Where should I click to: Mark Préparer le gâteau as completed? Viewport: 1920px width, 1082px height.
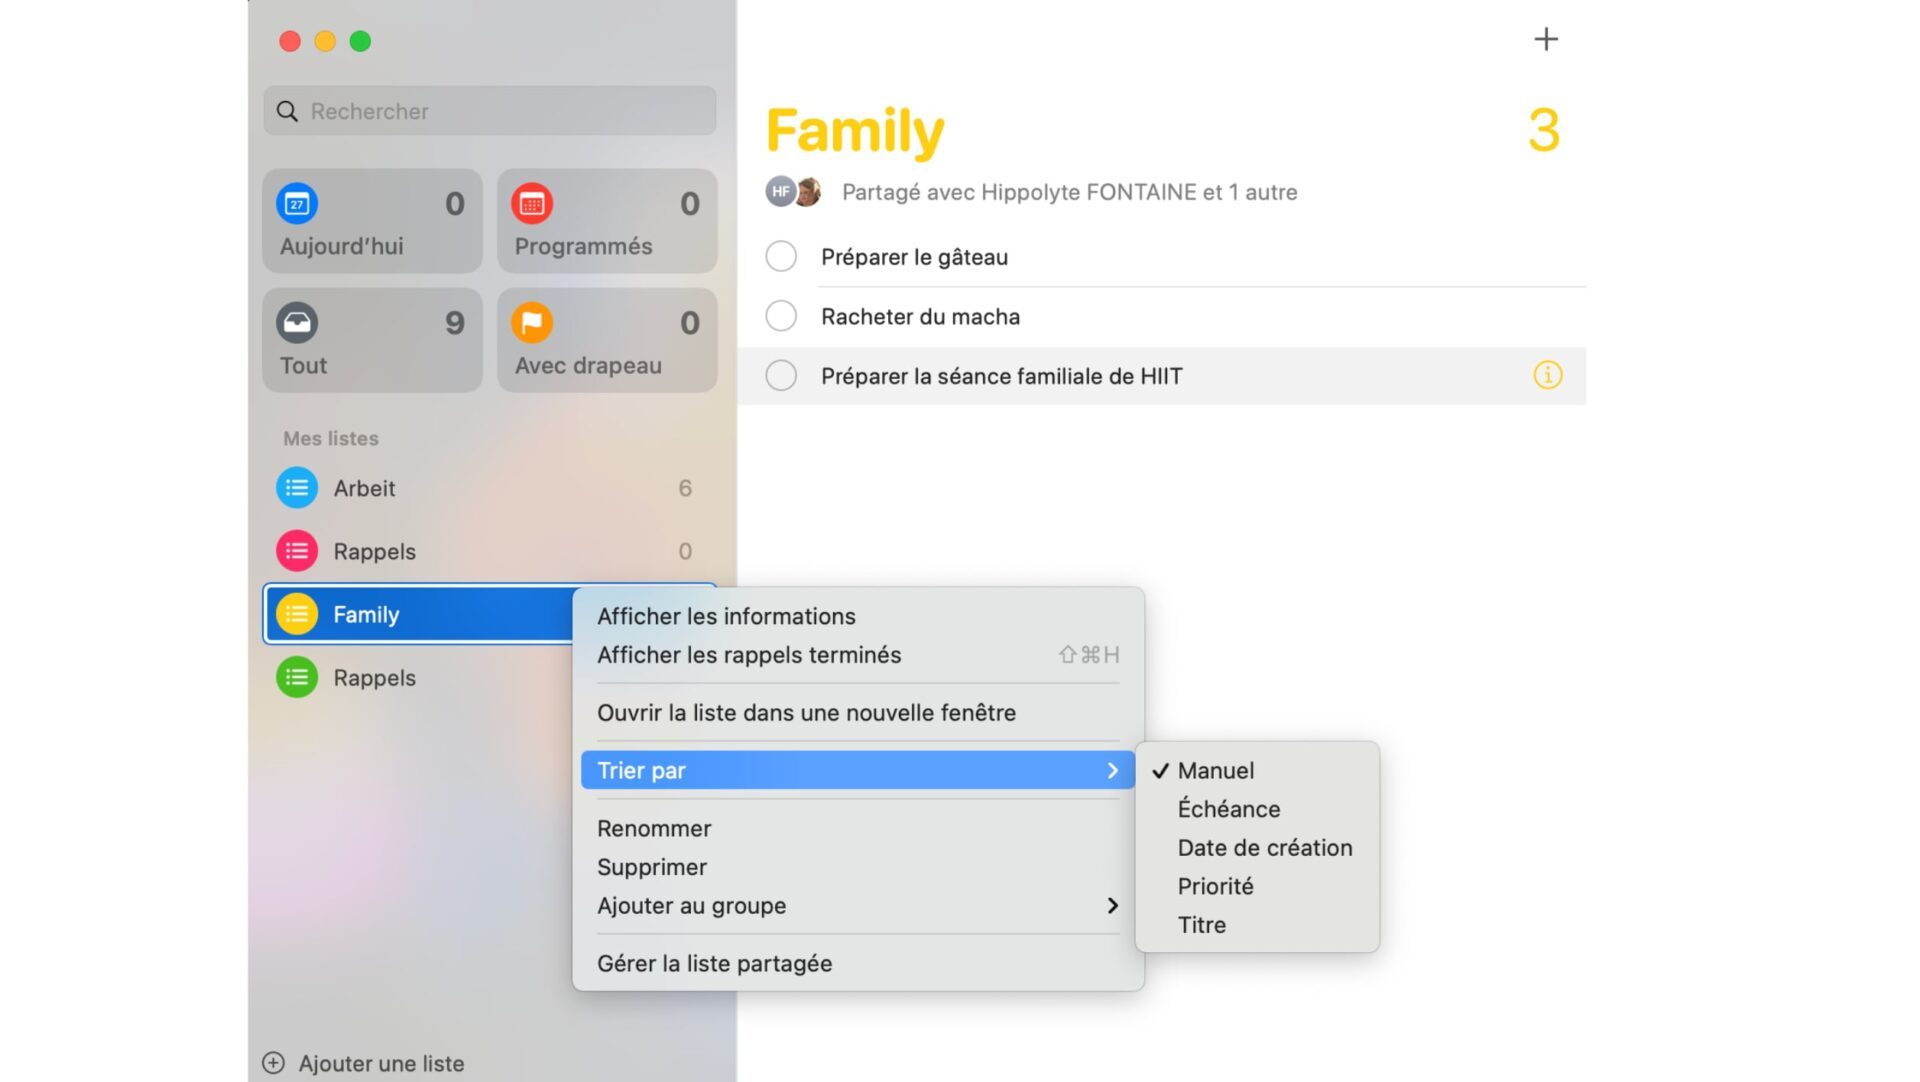pos(781,256)
